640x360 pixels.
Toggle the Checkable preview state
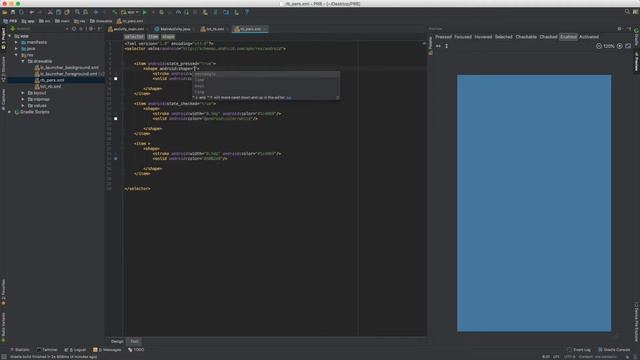point(526,37)
